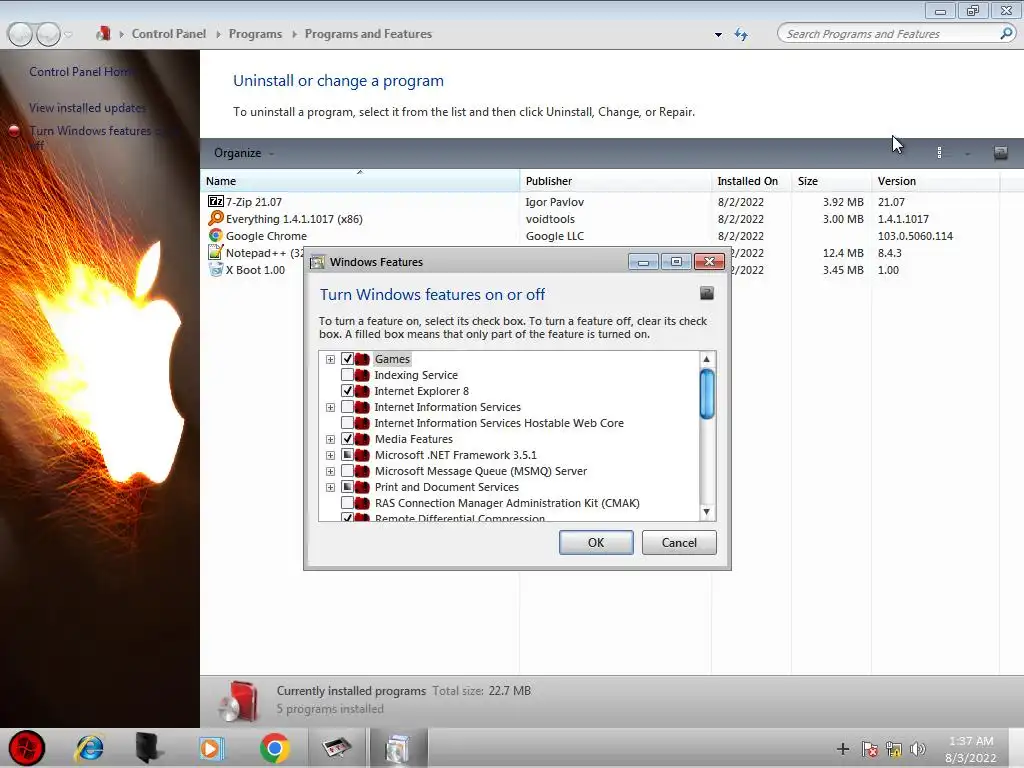Open the black computer icon on taskbar
This screenshot has width=1024, height=768.
point(149,748)
